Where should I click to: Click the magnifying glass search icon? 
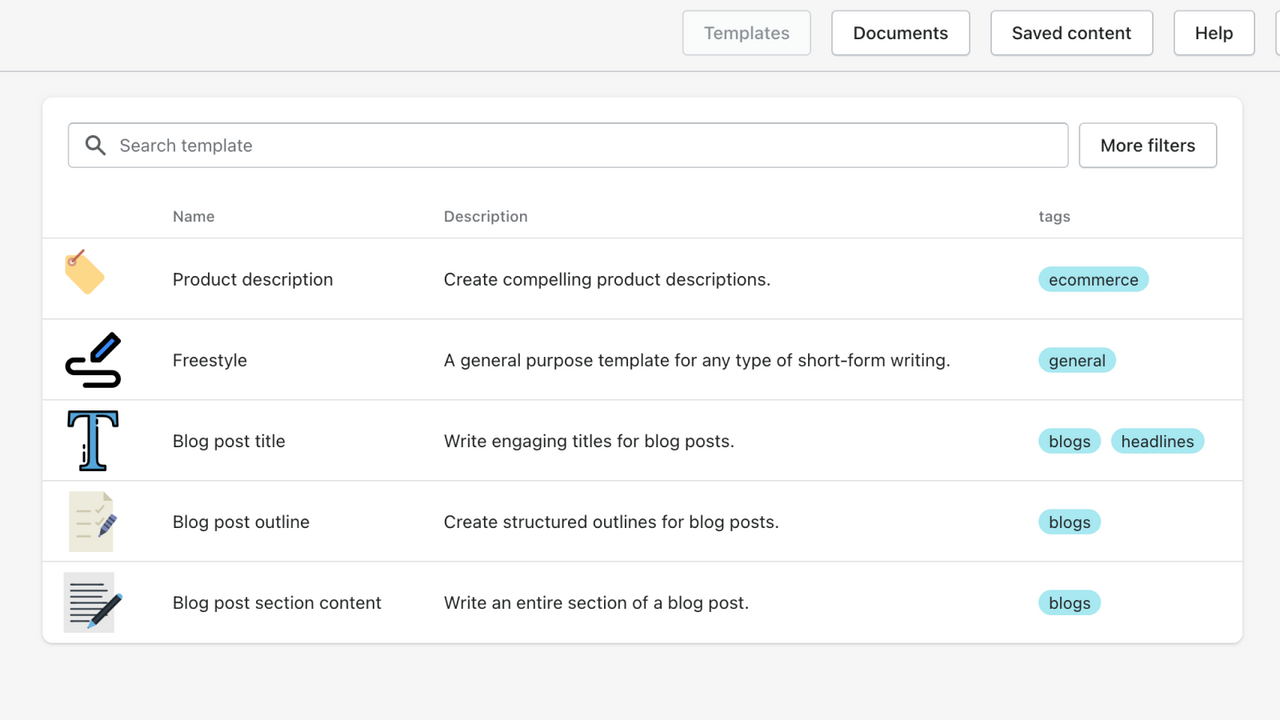[95, 145]
